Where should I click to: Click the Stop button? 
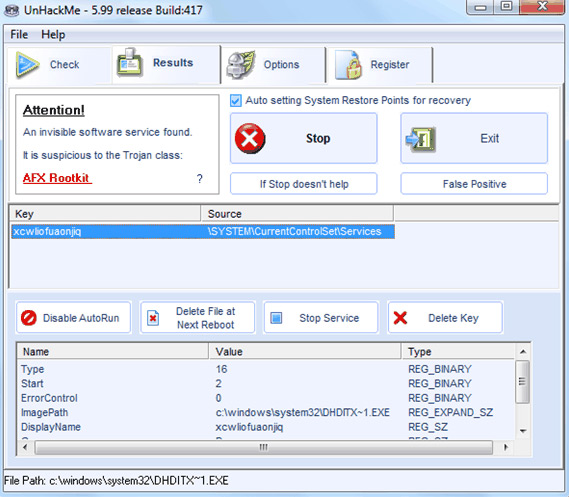tap(304, 138)
